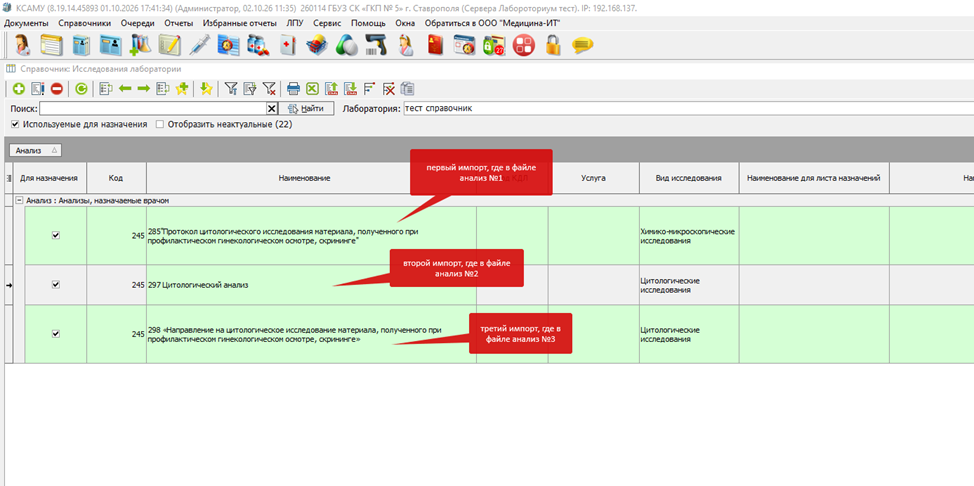The height and width of the screenshot is (486, 974).
Task: Select row '297 Цитологический анализ' name cell
Action: click(x=311, y=285)
